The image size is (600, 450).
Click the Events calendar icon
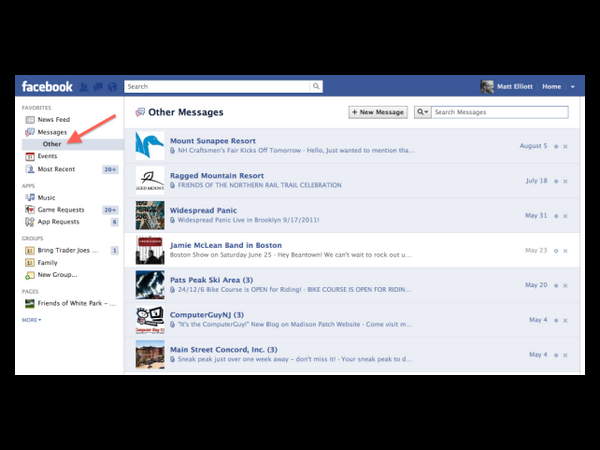[30, 157]
